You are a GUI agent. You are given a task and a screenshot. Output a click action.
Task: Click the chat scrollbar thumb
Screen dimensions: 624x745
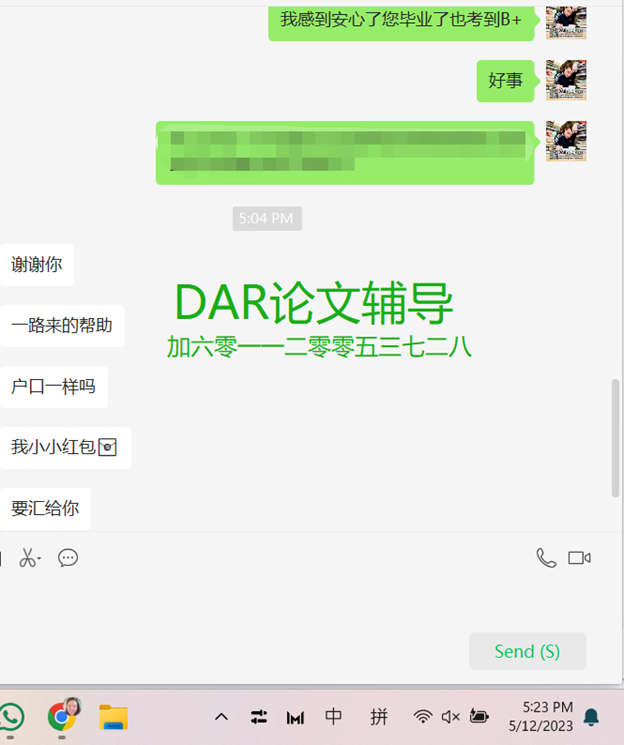(615, 438)
